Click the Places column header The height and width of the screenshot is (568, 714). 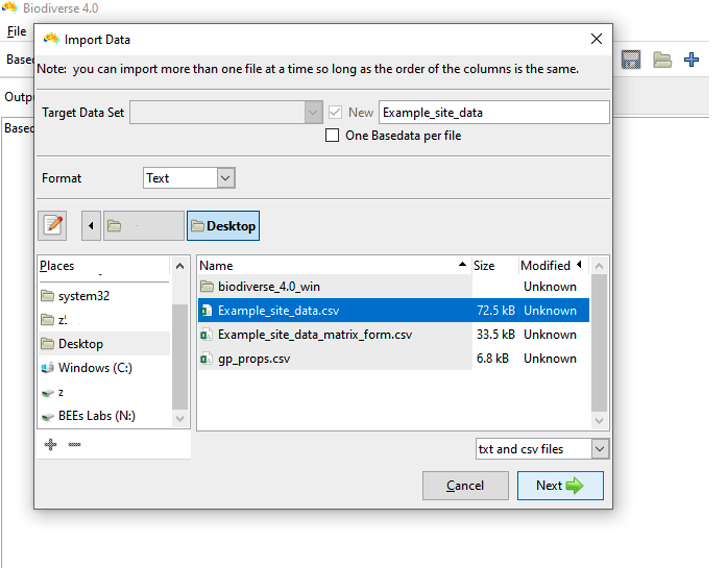pos(104,266)
